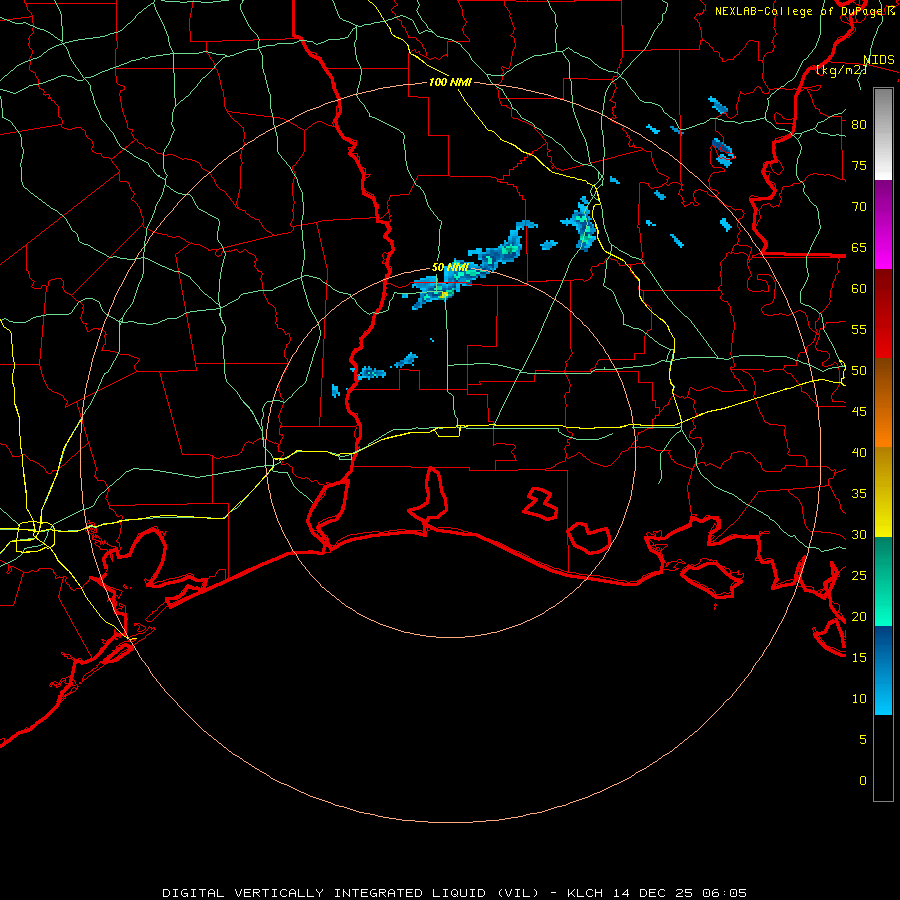Click the scale value 70

pos(859,207)
